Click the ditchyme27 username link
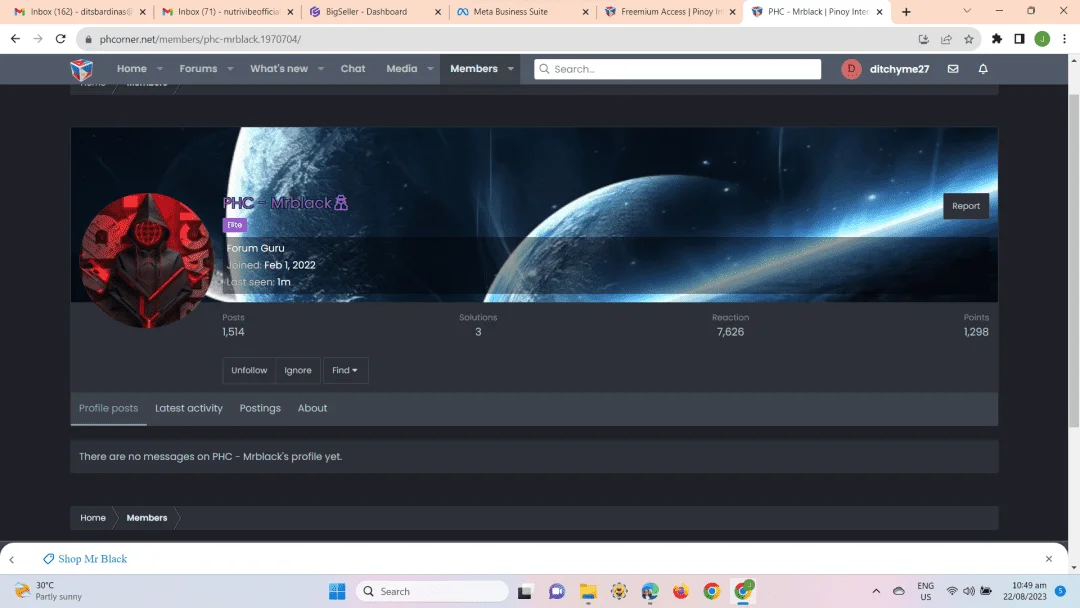This screenshot has height=608, width=1080. point(899,69)
